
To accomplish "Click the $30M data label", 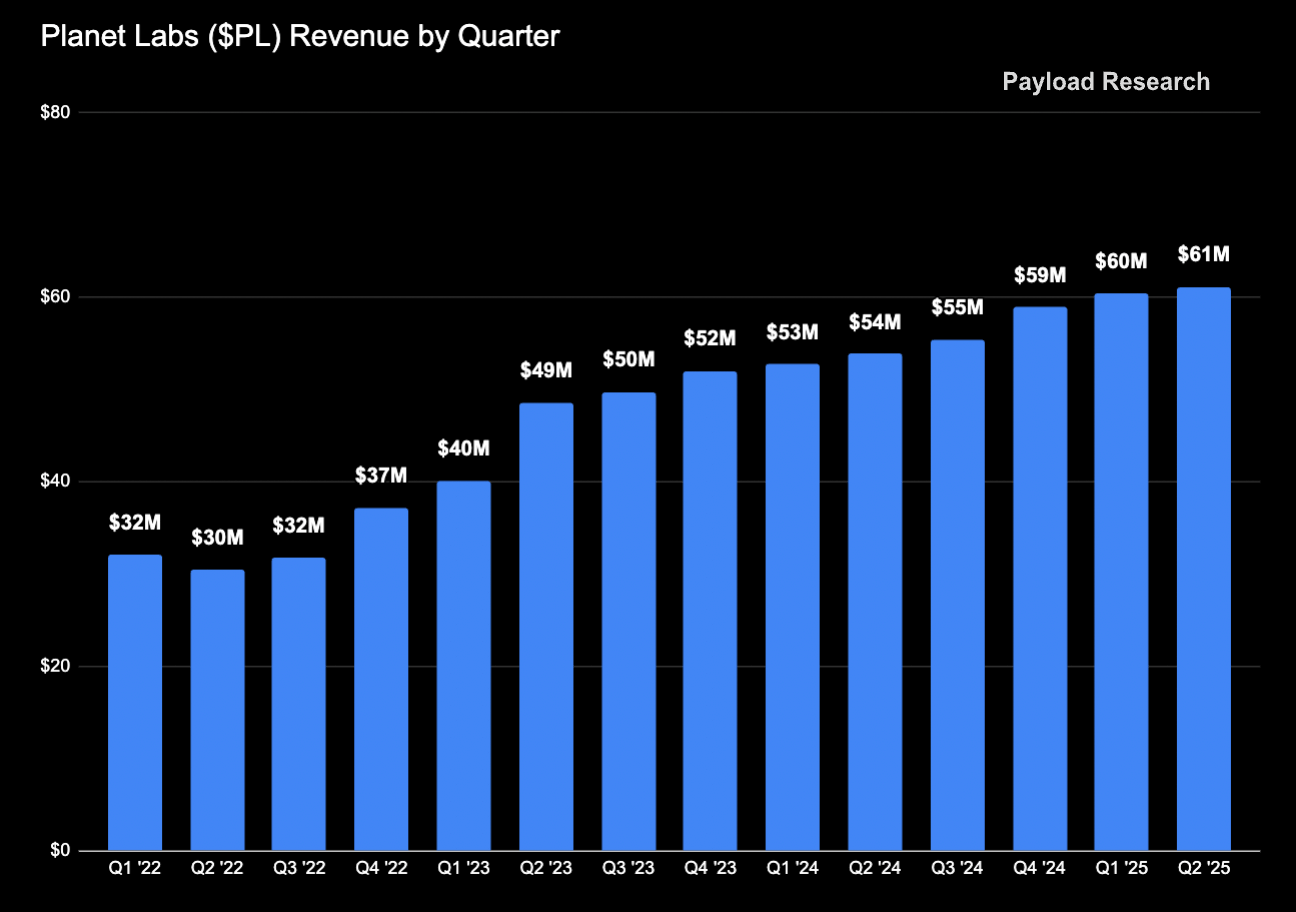I will click(x=217, y=537).
